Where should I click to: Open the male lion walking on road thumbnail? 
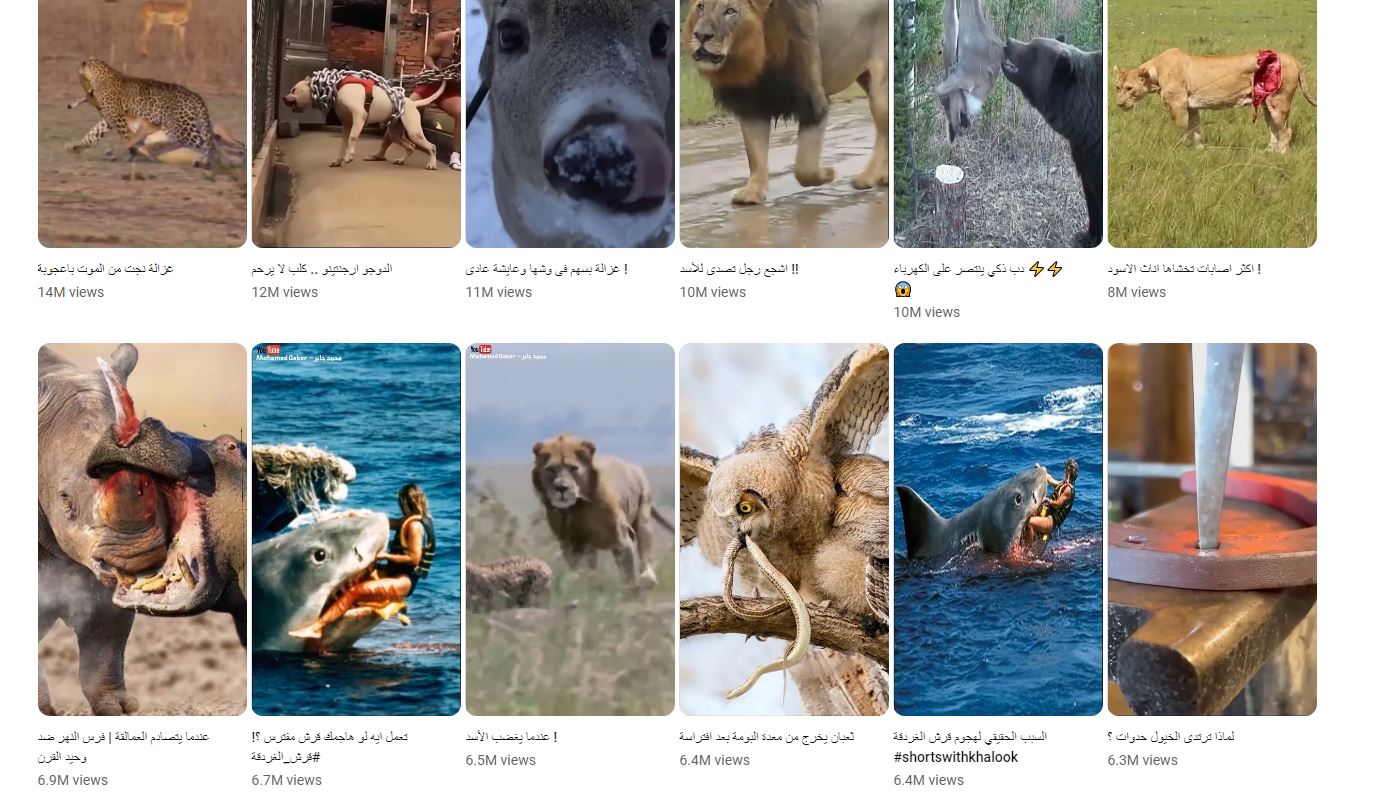point(784,124)
